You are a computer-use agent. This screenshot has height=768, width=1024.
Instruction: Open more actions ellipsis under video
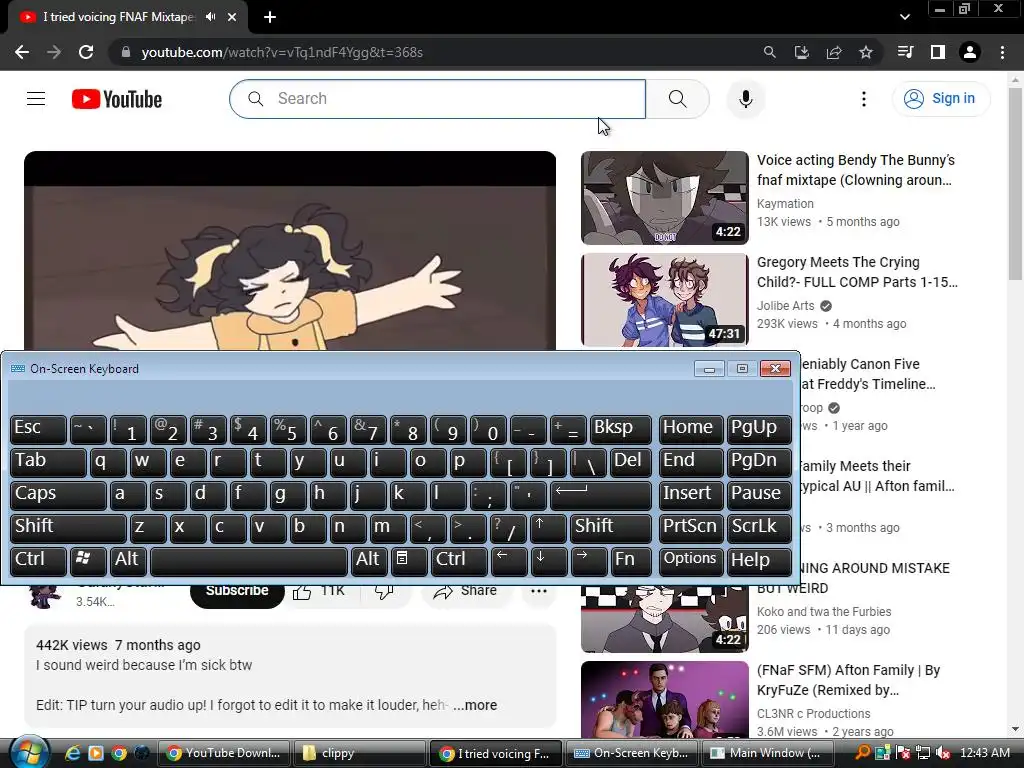tap(539, 592)
